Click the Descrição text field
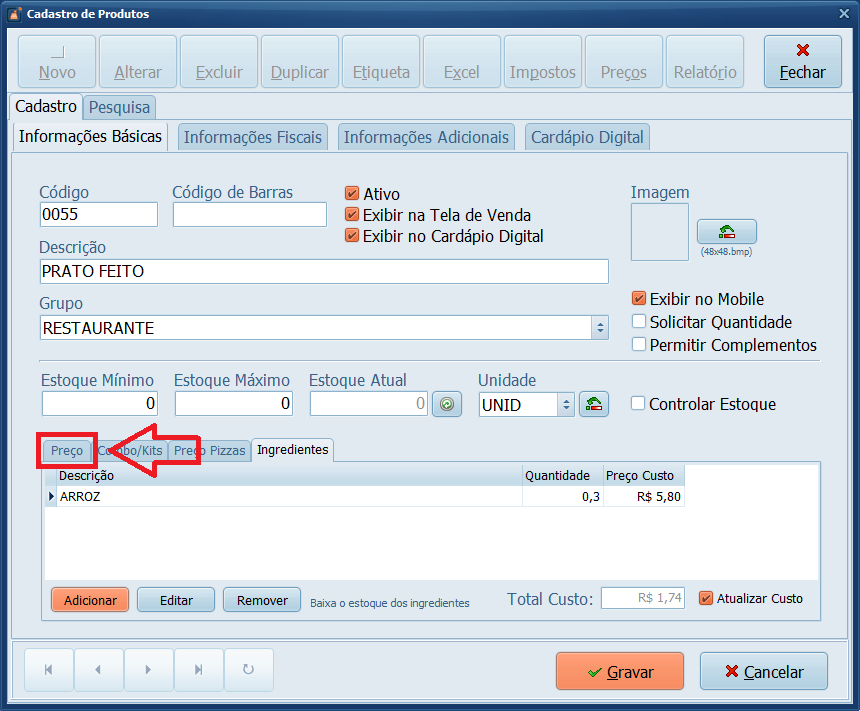The image size is (860, 711). (324, 272)
